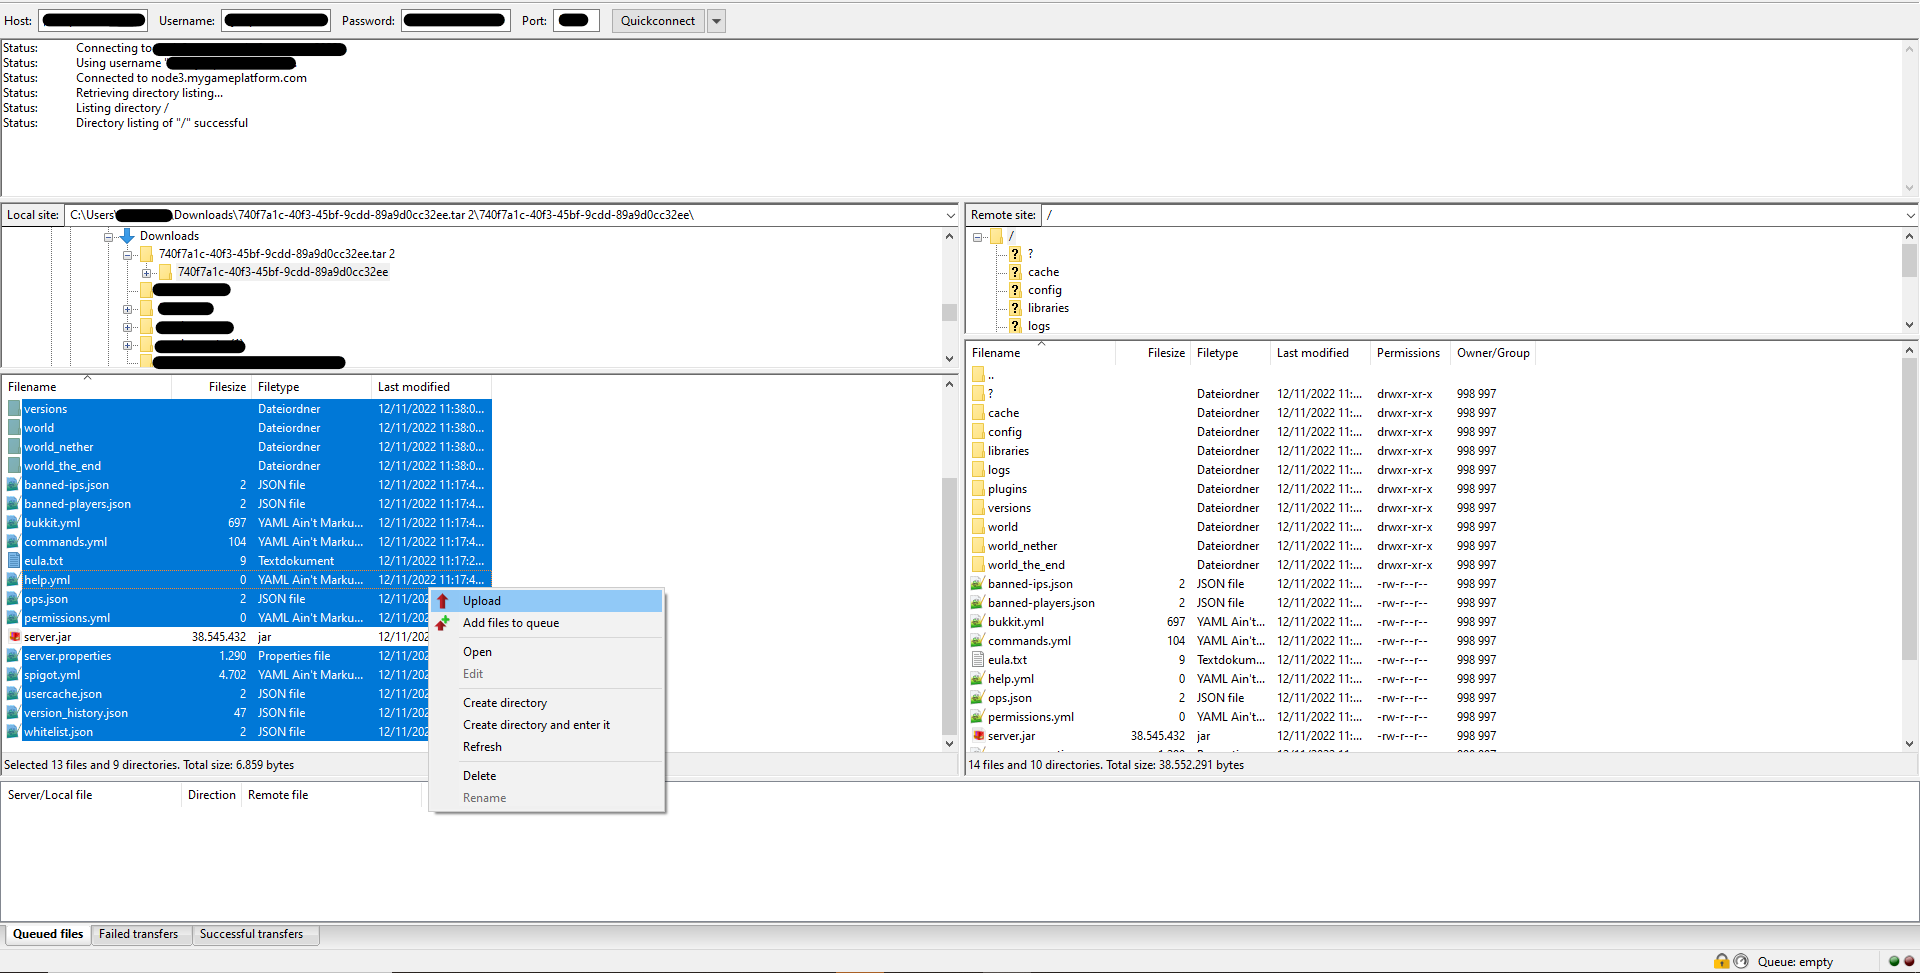
Task: Sort local files by Filename header
Action: pos(87,387)
